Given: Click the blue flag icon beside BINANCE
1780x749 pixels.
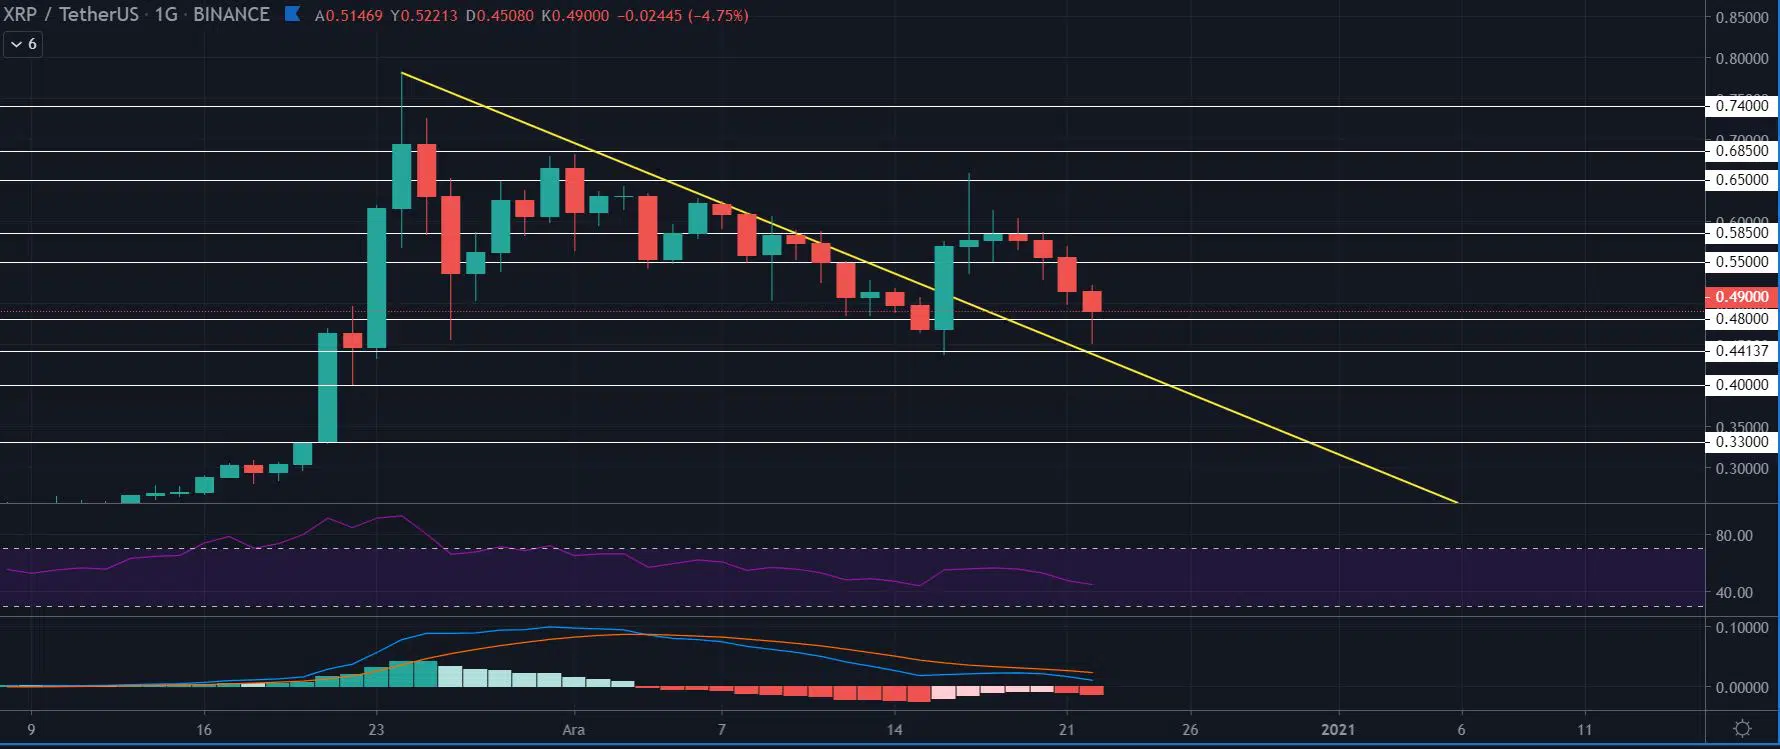Looking at the screenshot, I should pos(293,14).
